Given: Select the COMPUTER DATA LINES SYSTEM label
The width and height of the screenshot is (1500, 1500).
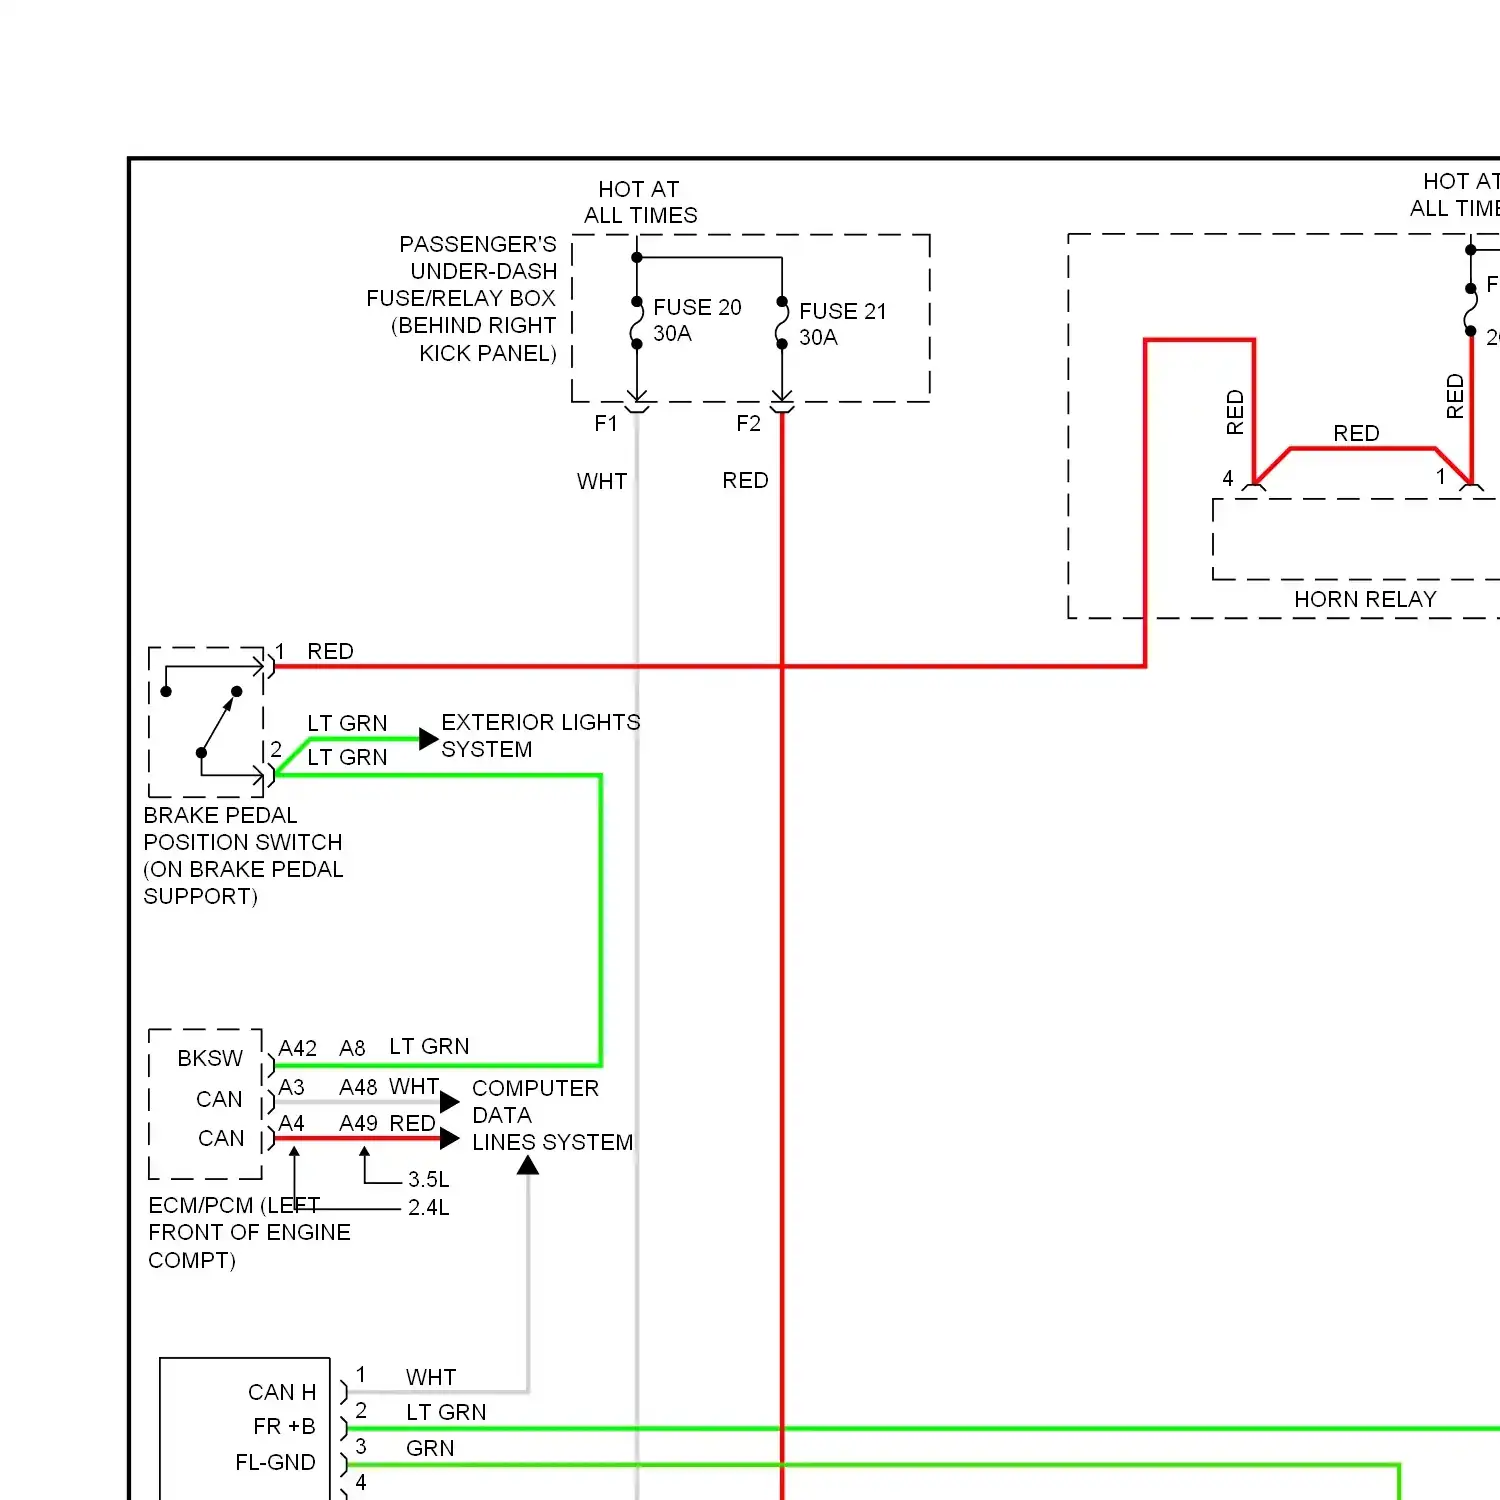Looking at the screenshot, I should coord(552,1115).
